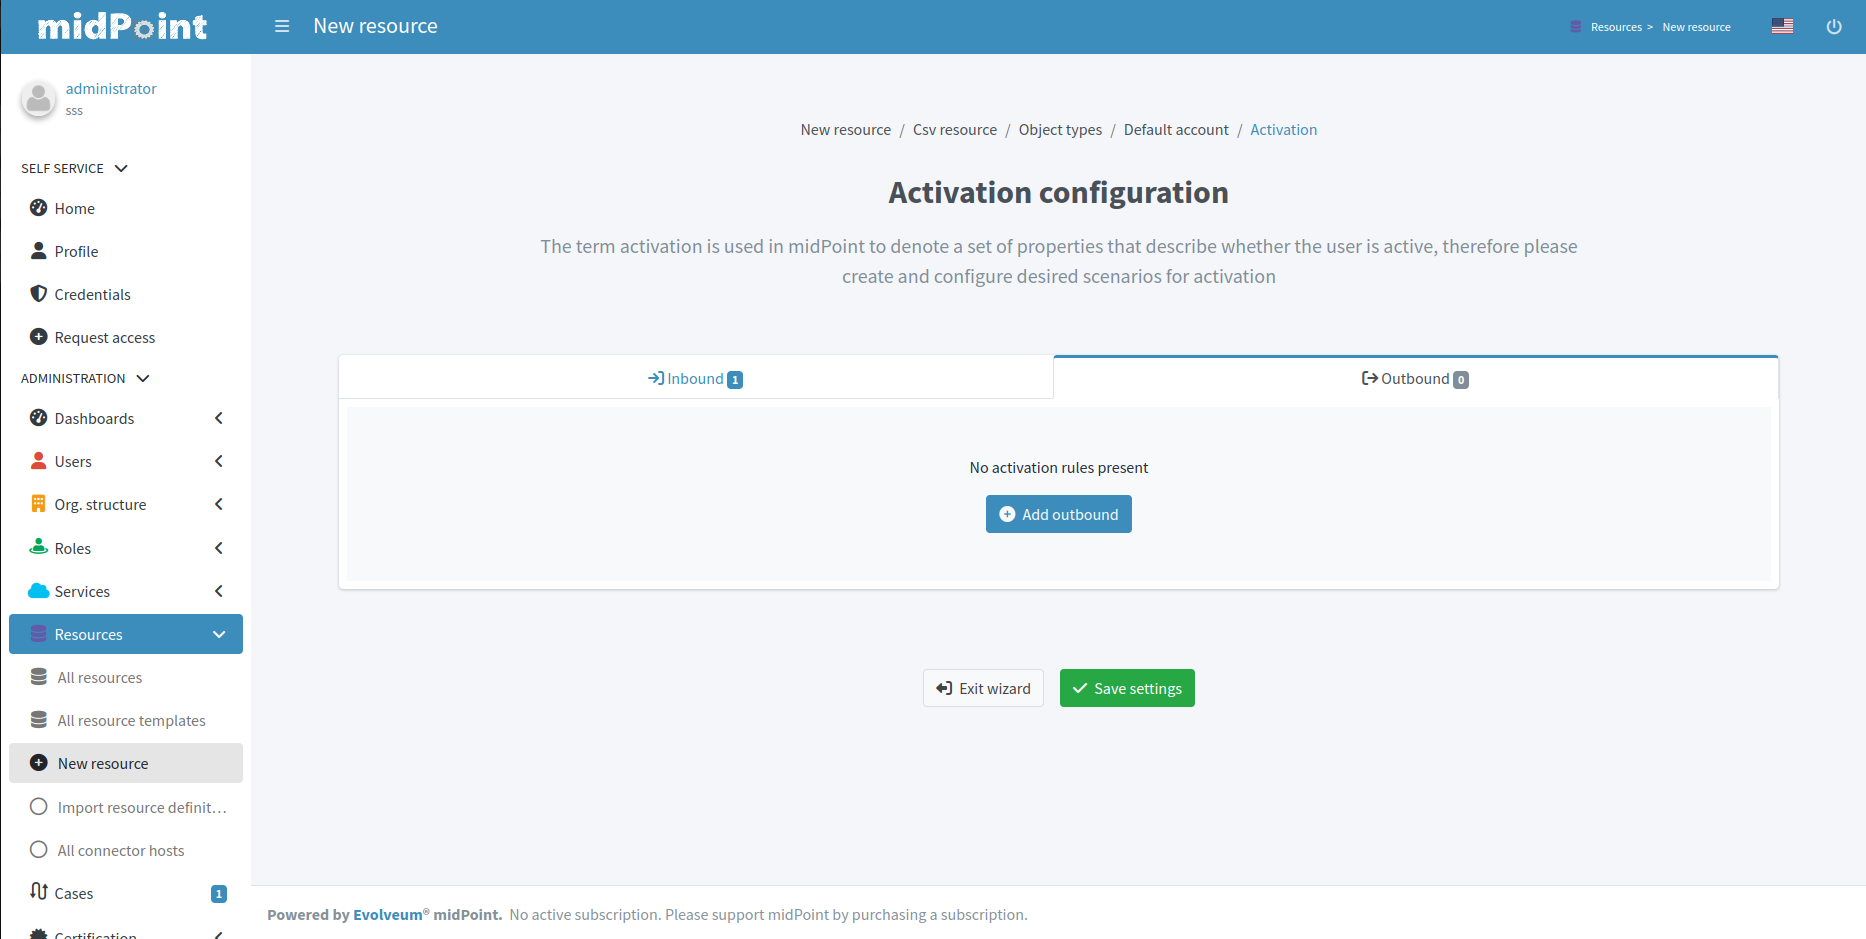Open All connector hosts menu item
The width and height of the screenshot is (1866, 939).
(120, 850)
